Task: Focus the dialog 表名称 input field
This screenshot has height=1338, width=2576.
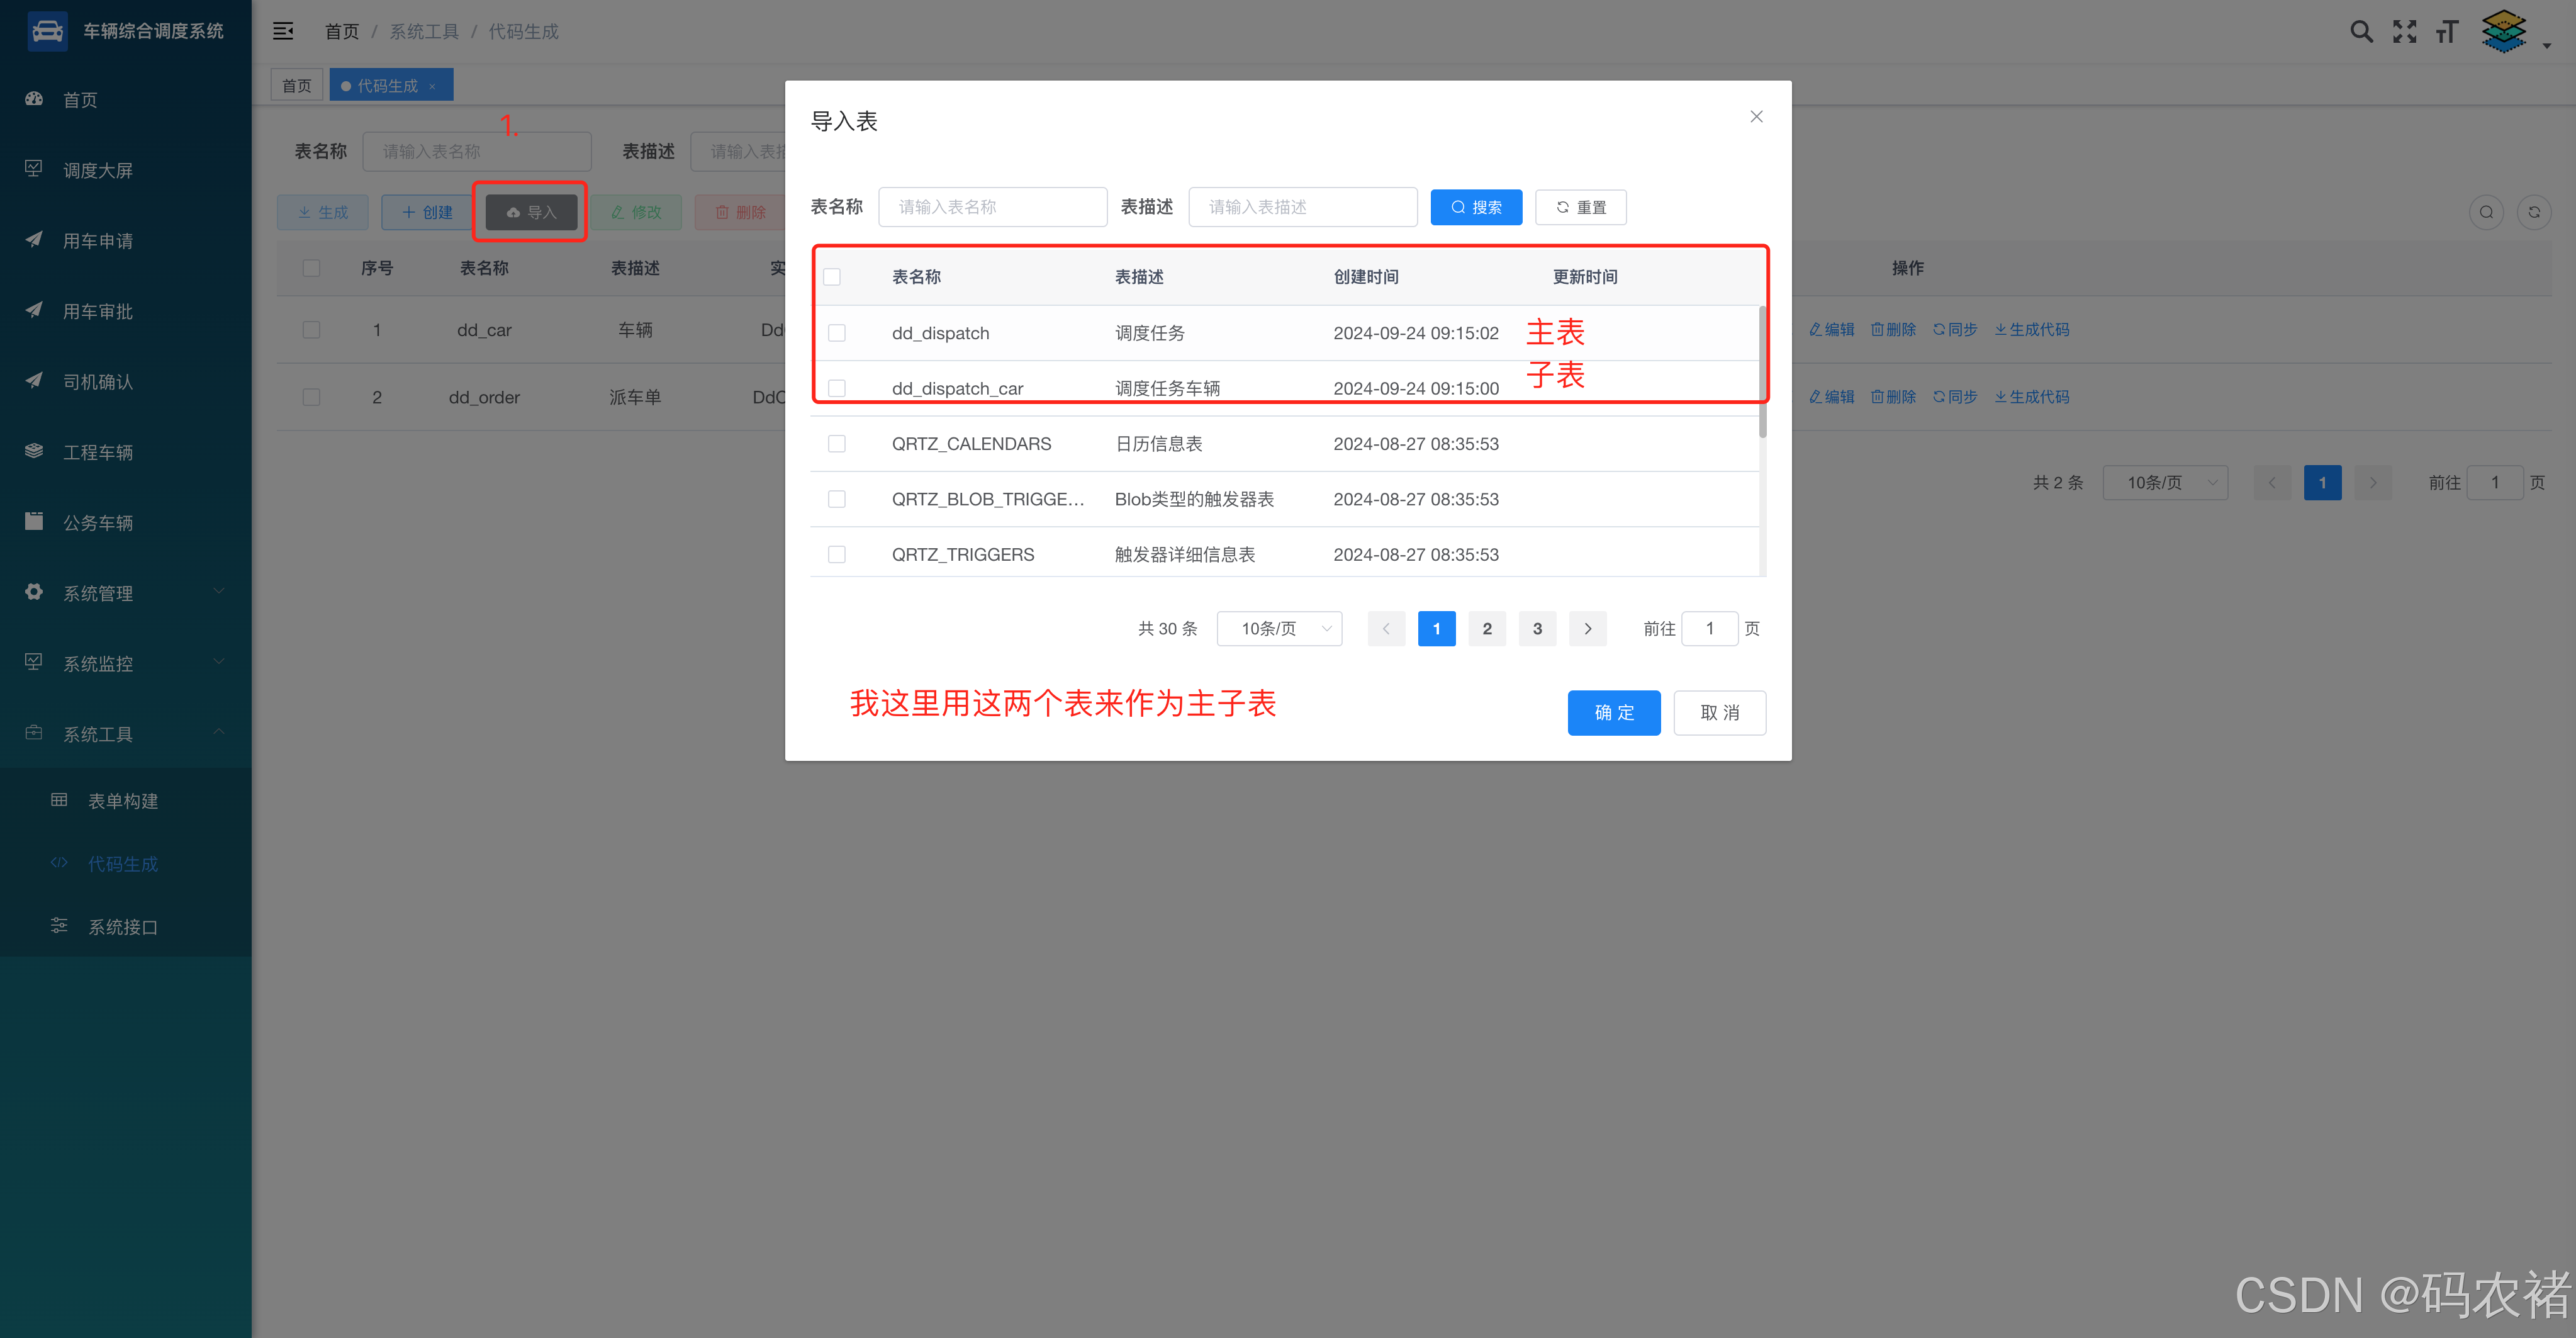Action: pos(993,207)
